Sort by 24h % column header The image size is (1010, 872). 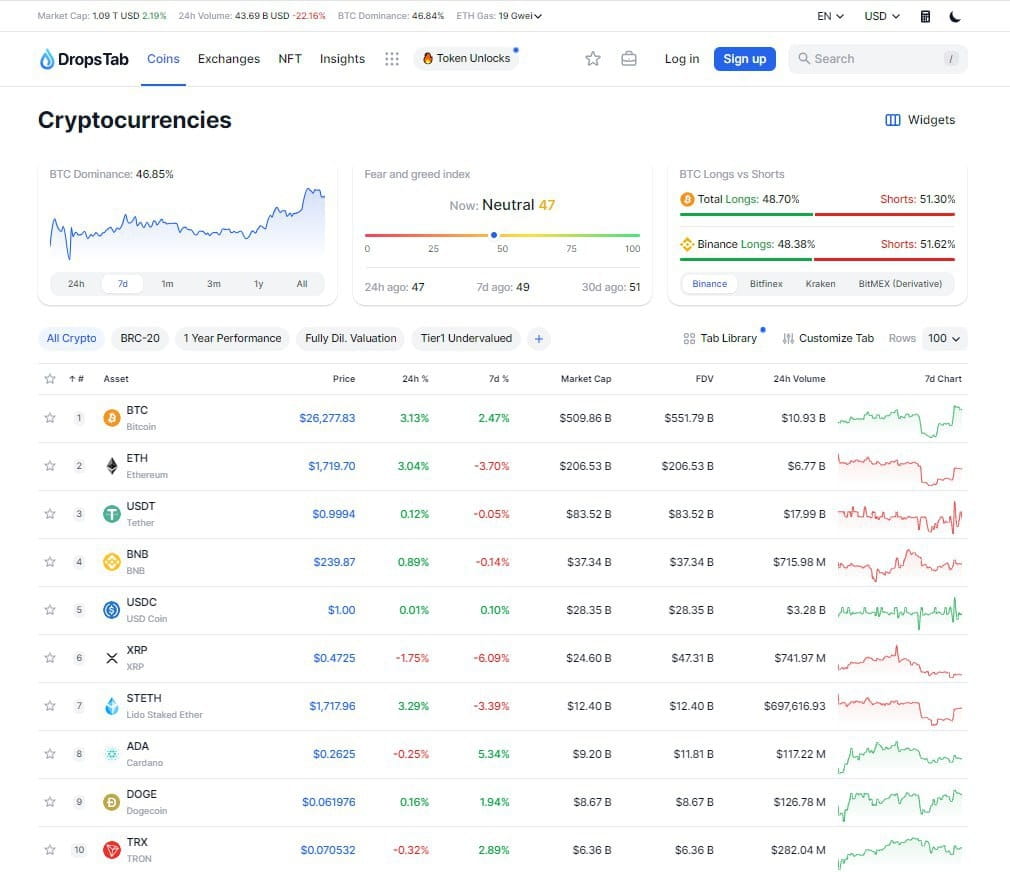tap(415, 379)
